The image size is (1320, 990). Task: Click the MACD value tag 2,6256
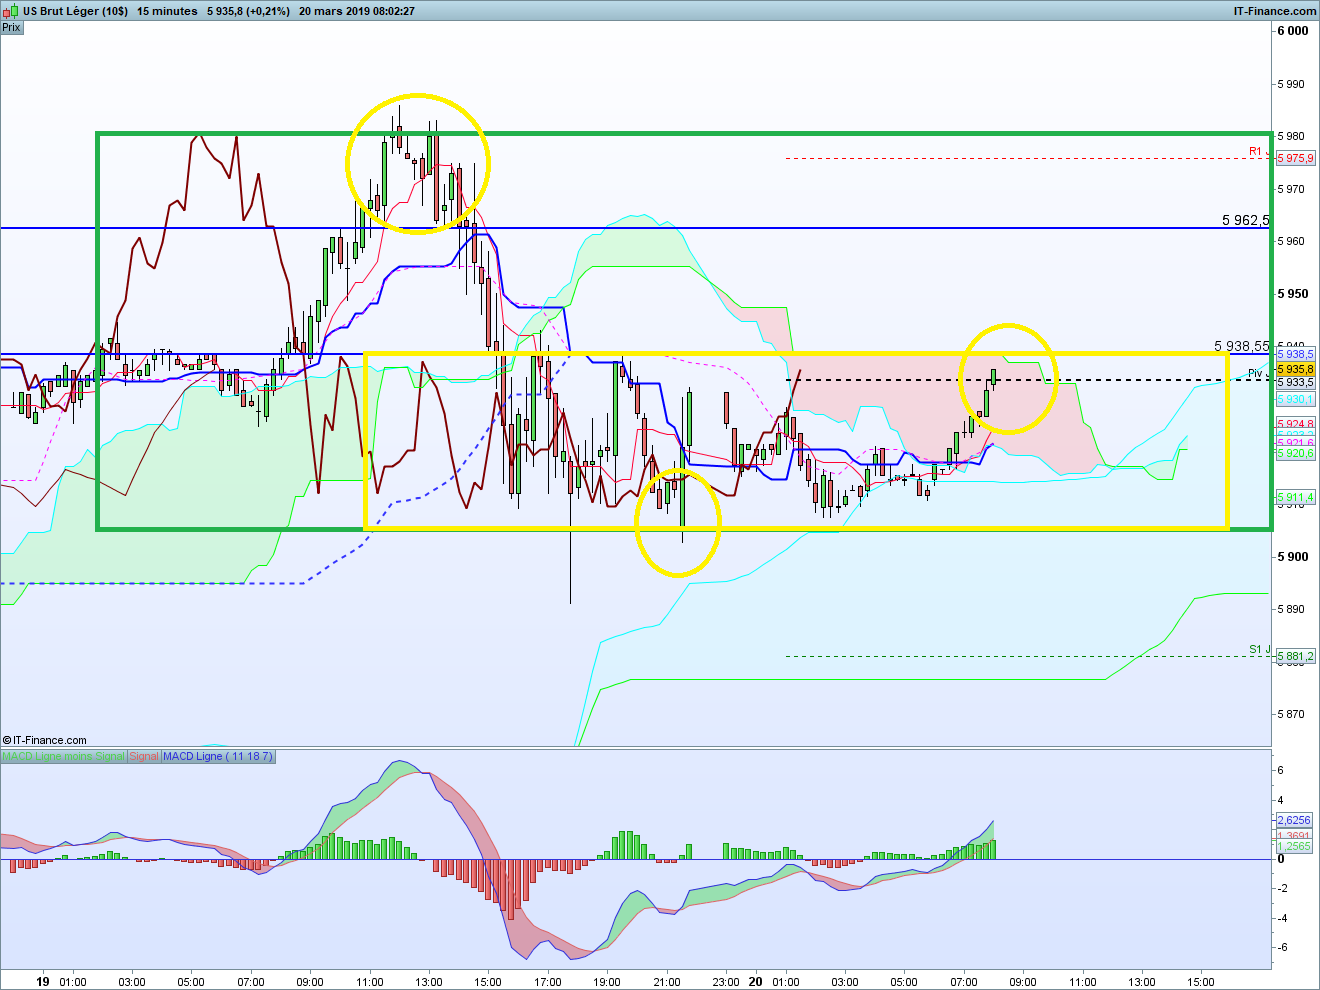tap(1294, 820)
